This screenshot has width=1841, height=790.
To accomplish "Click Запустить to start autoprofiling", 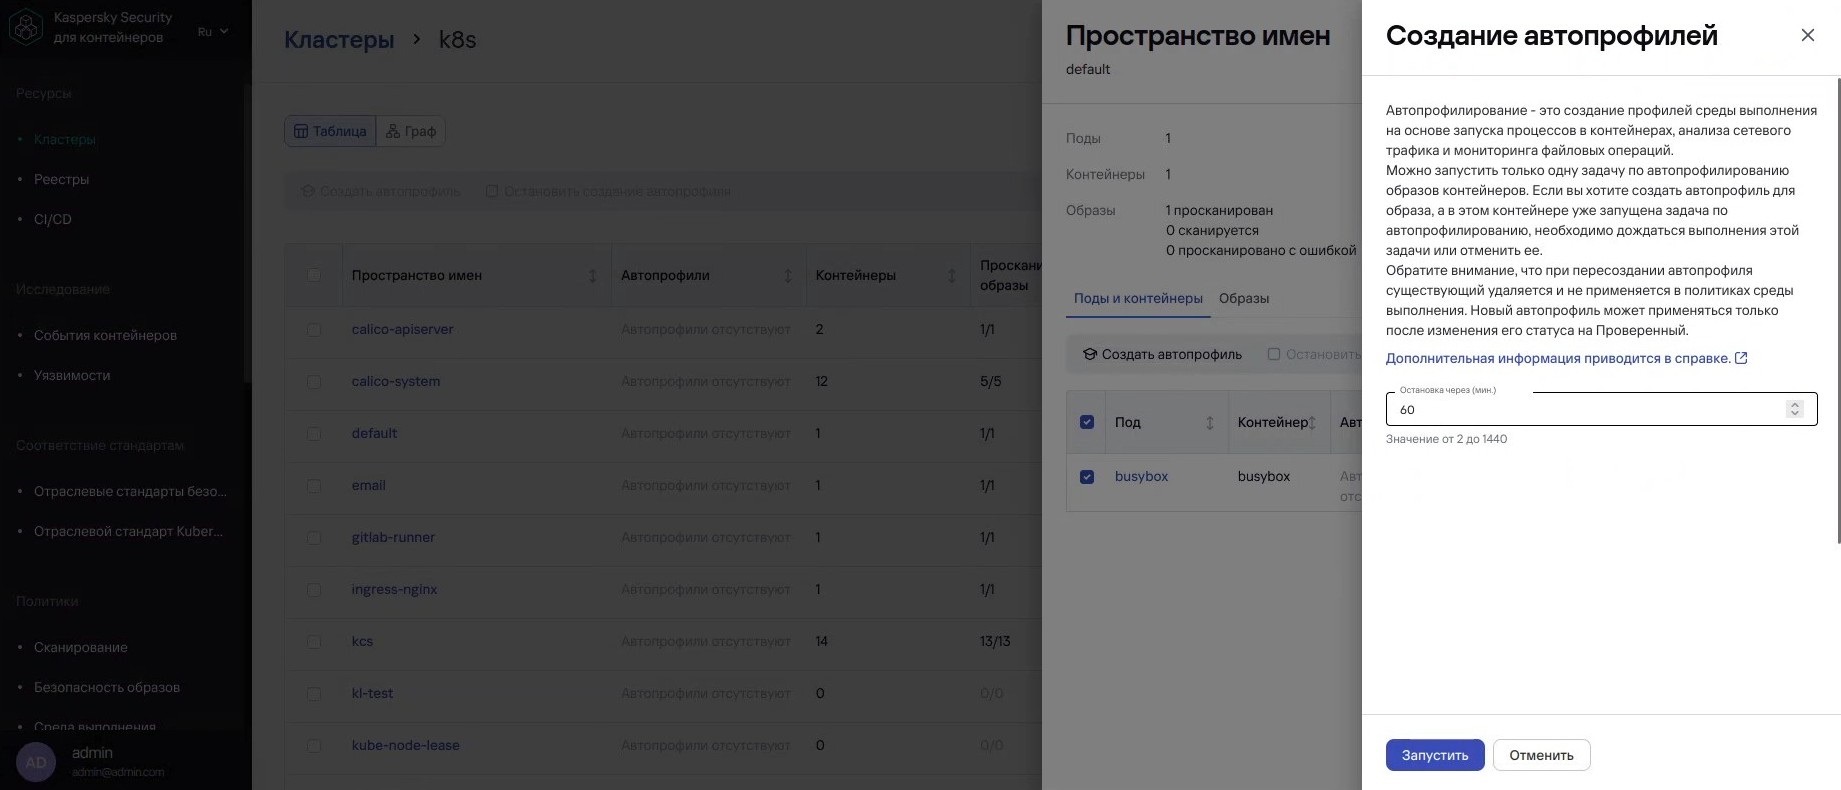I will tap(1435, 755).
